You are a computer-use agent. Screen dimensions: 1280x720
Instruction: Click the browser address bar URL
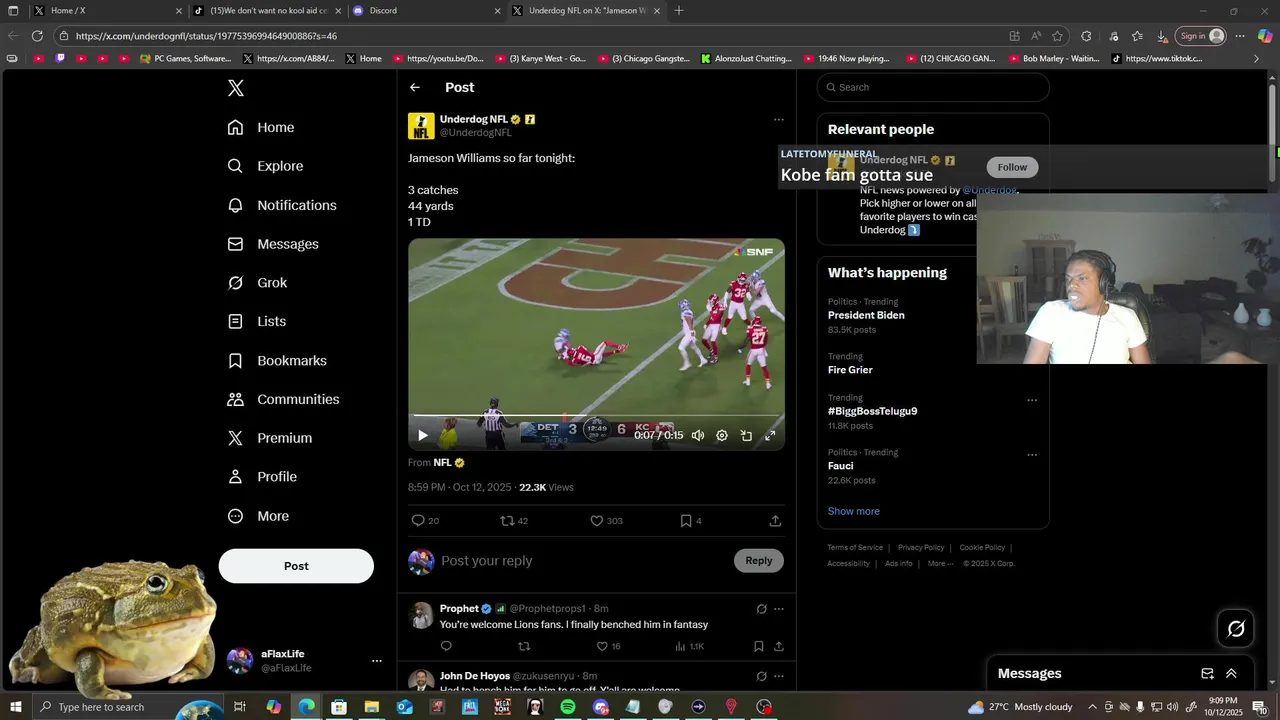click(206, 36)
